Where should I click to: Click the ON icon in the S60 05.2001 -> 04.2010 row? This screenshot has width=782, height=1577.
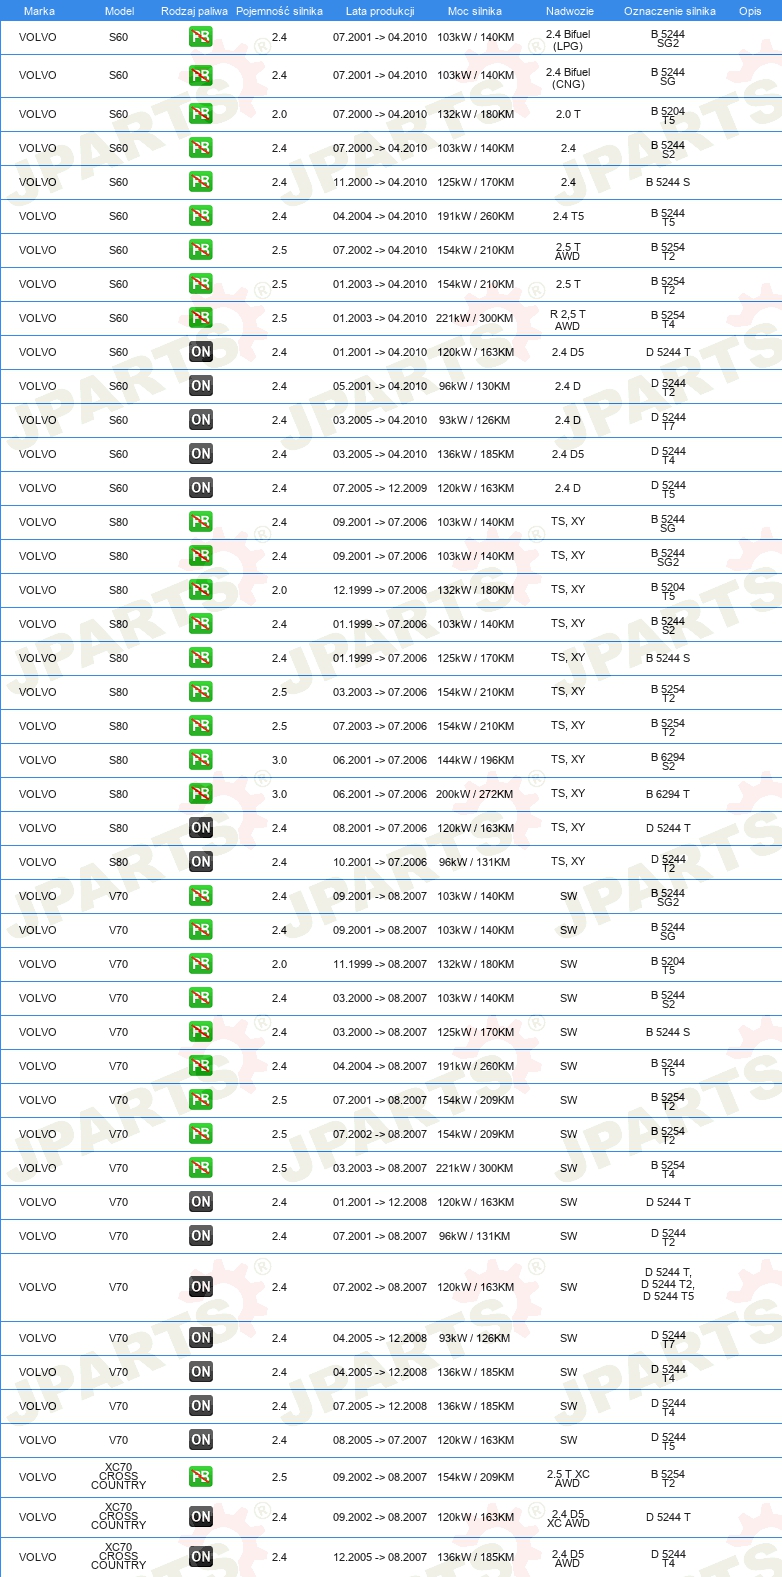[201, 386]
